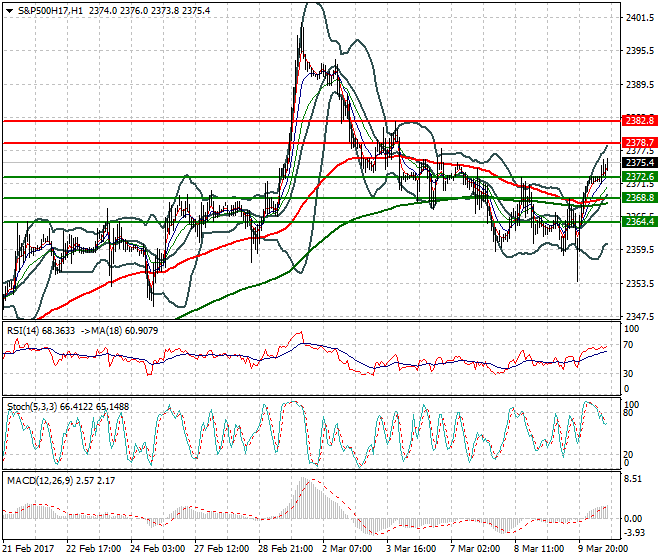660x560 pixels.
Task: Click the Stochastic 20 level scale value
Action: (x=628, y=455)
